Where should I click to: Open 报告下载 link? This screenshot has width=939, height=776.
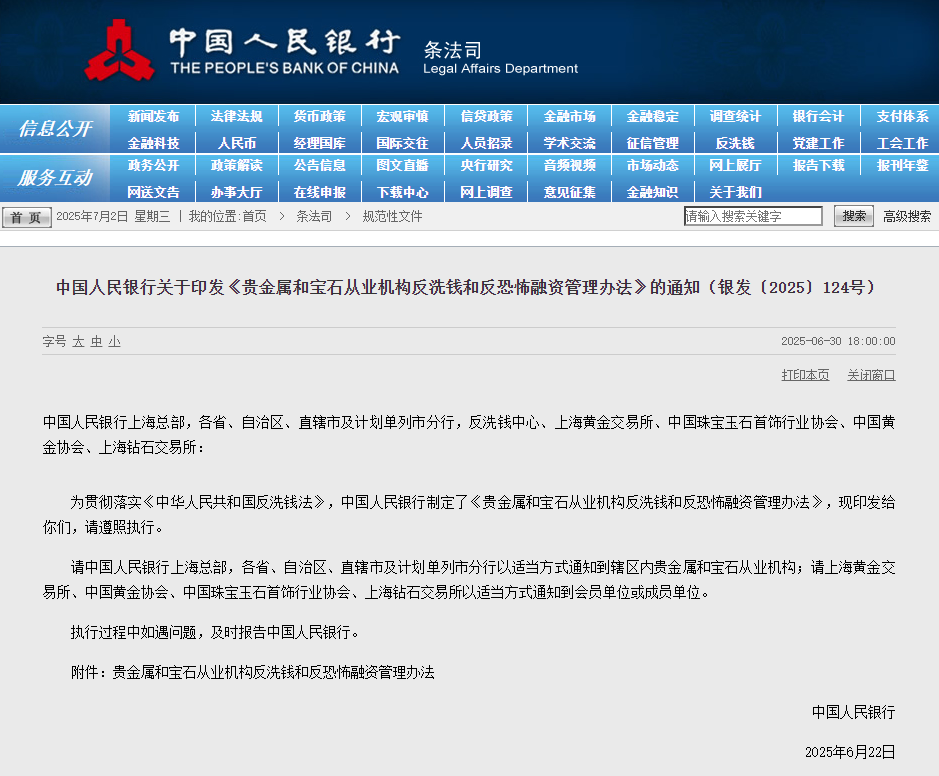pyautogui.click(x=819, y=165)
